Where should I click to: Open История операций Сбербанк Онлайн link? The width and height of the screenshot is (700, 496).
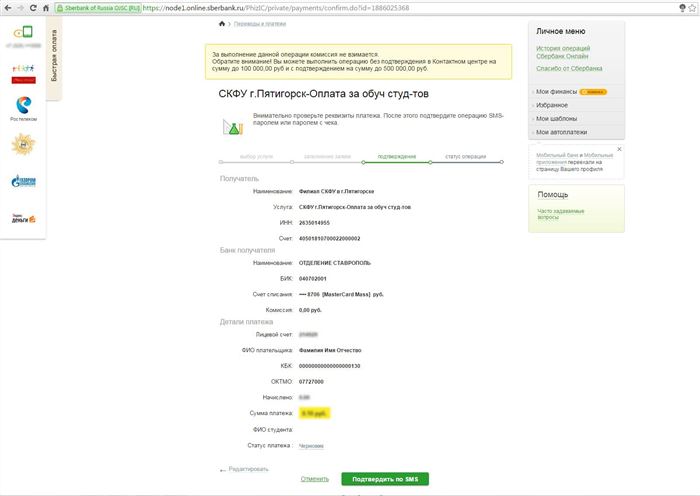[563, 52]
